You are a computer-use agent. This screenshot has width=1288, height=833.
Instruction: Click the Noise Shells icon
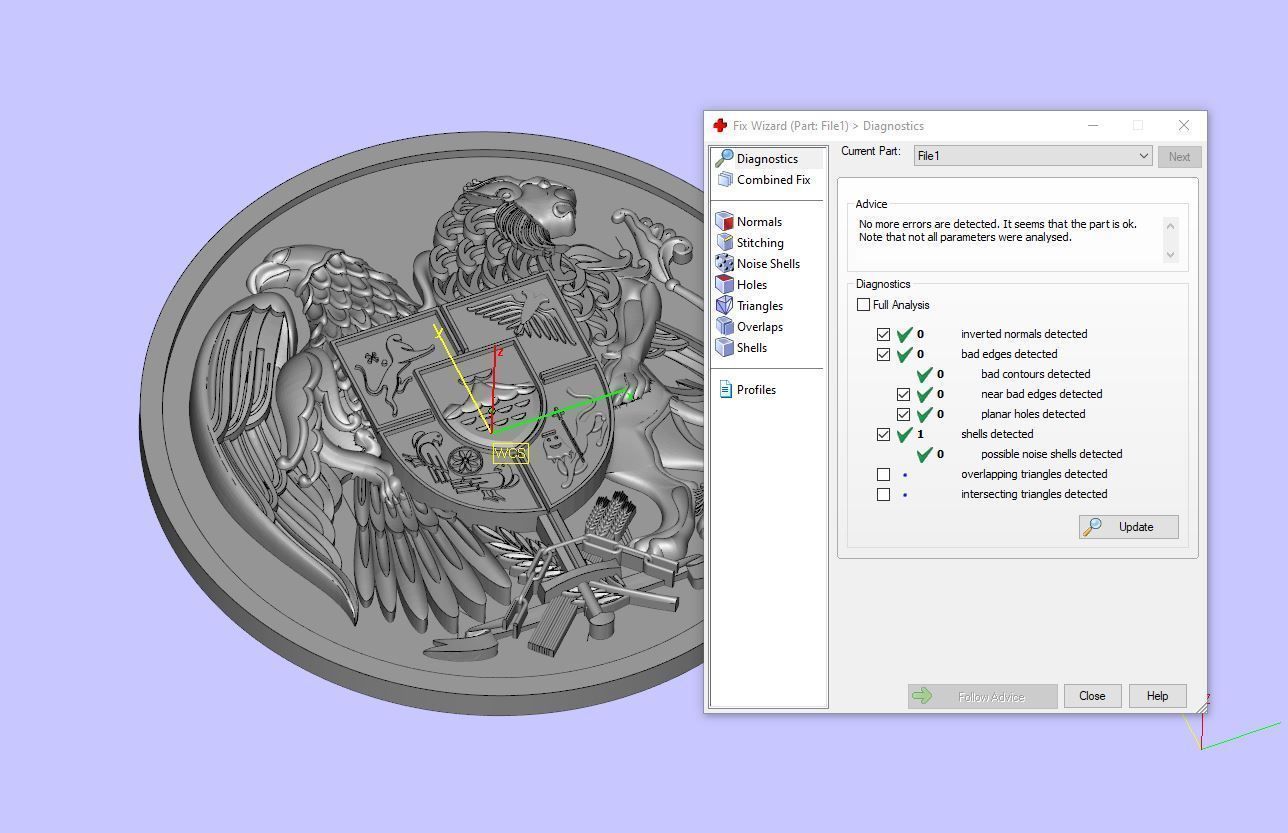[x=725, y=264]
